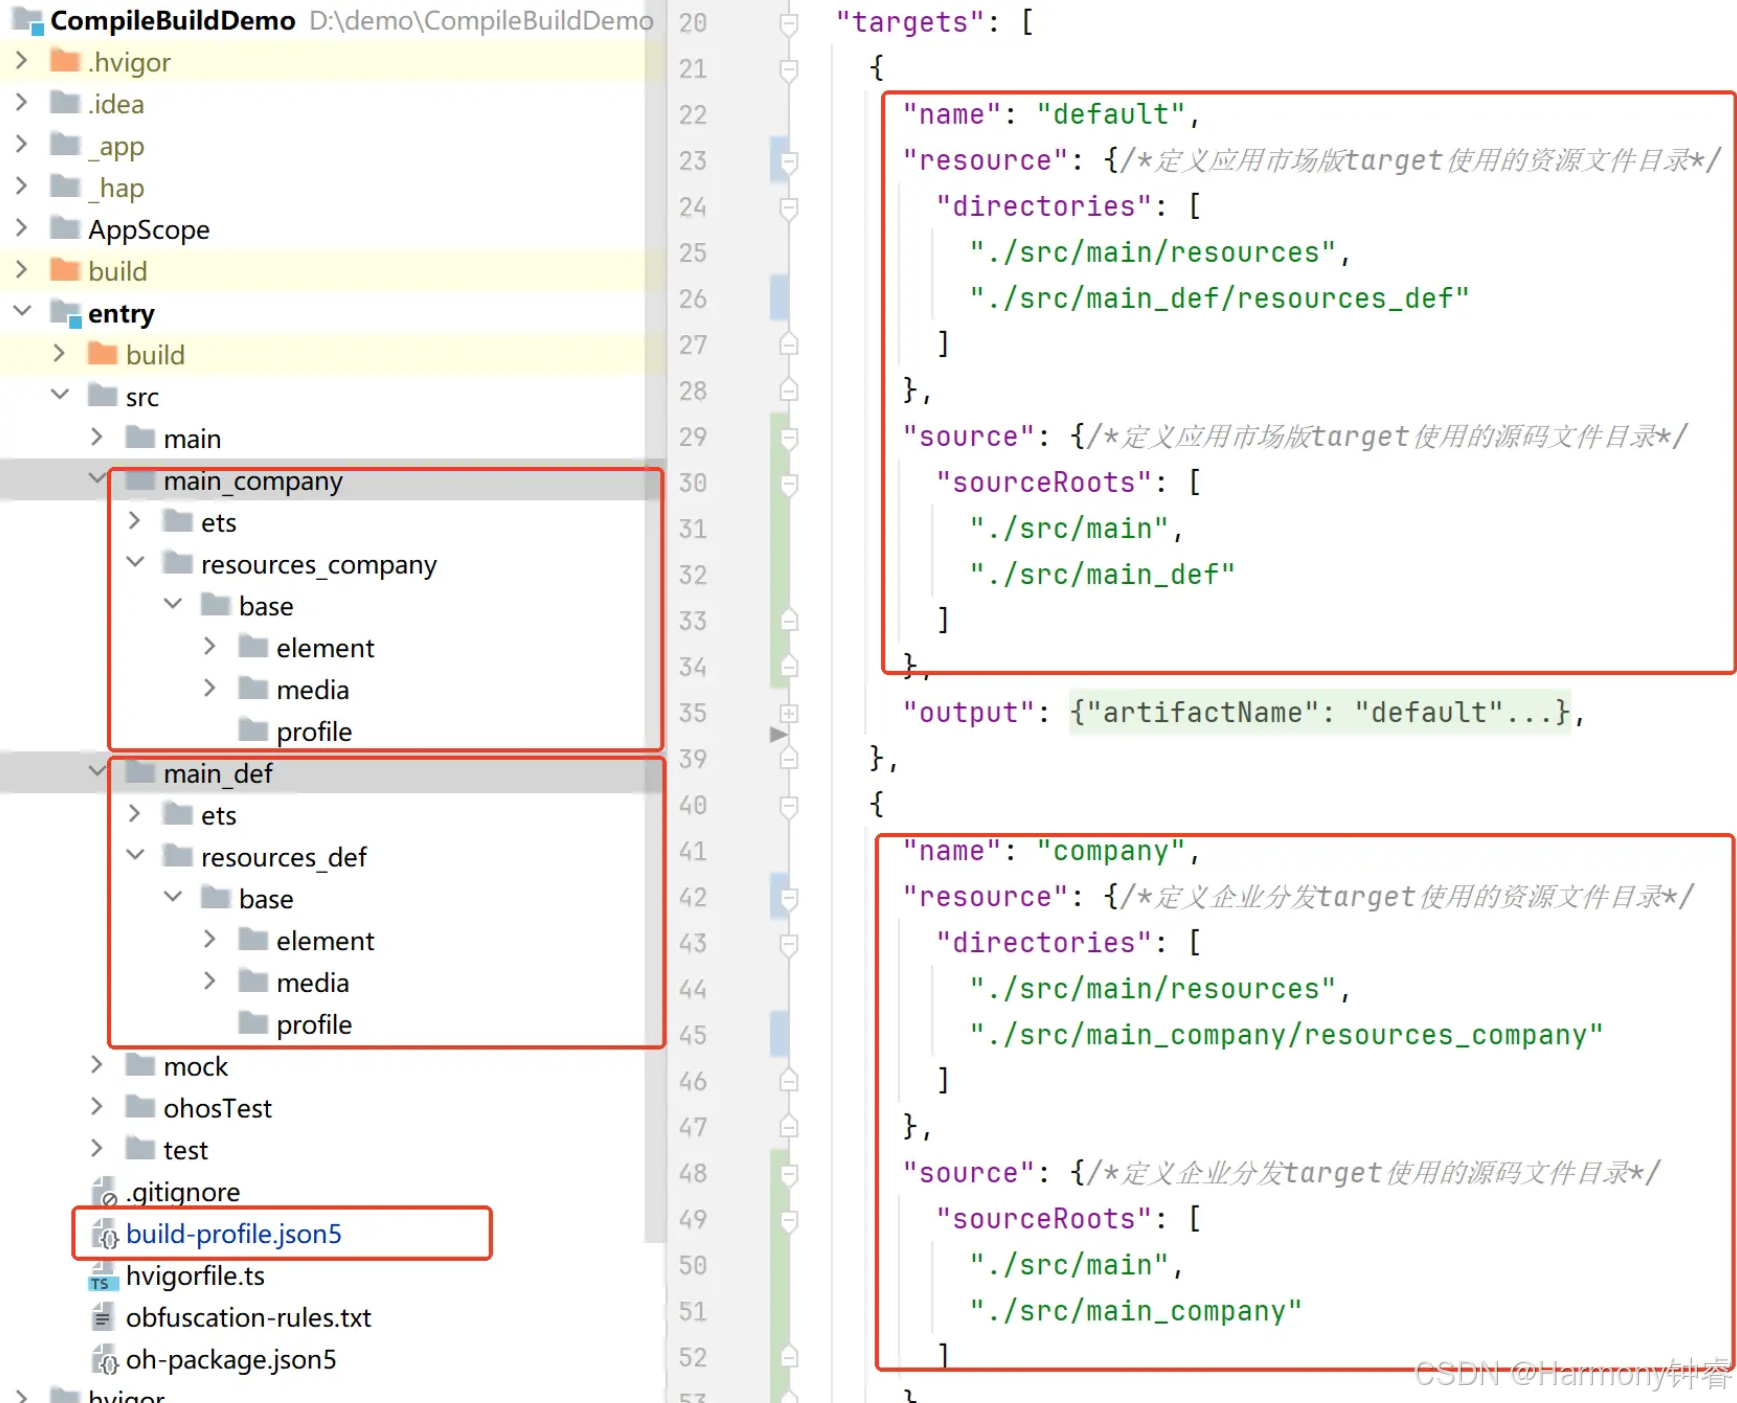
Task: Open the .gitignore file
Action: (183, 1191)
